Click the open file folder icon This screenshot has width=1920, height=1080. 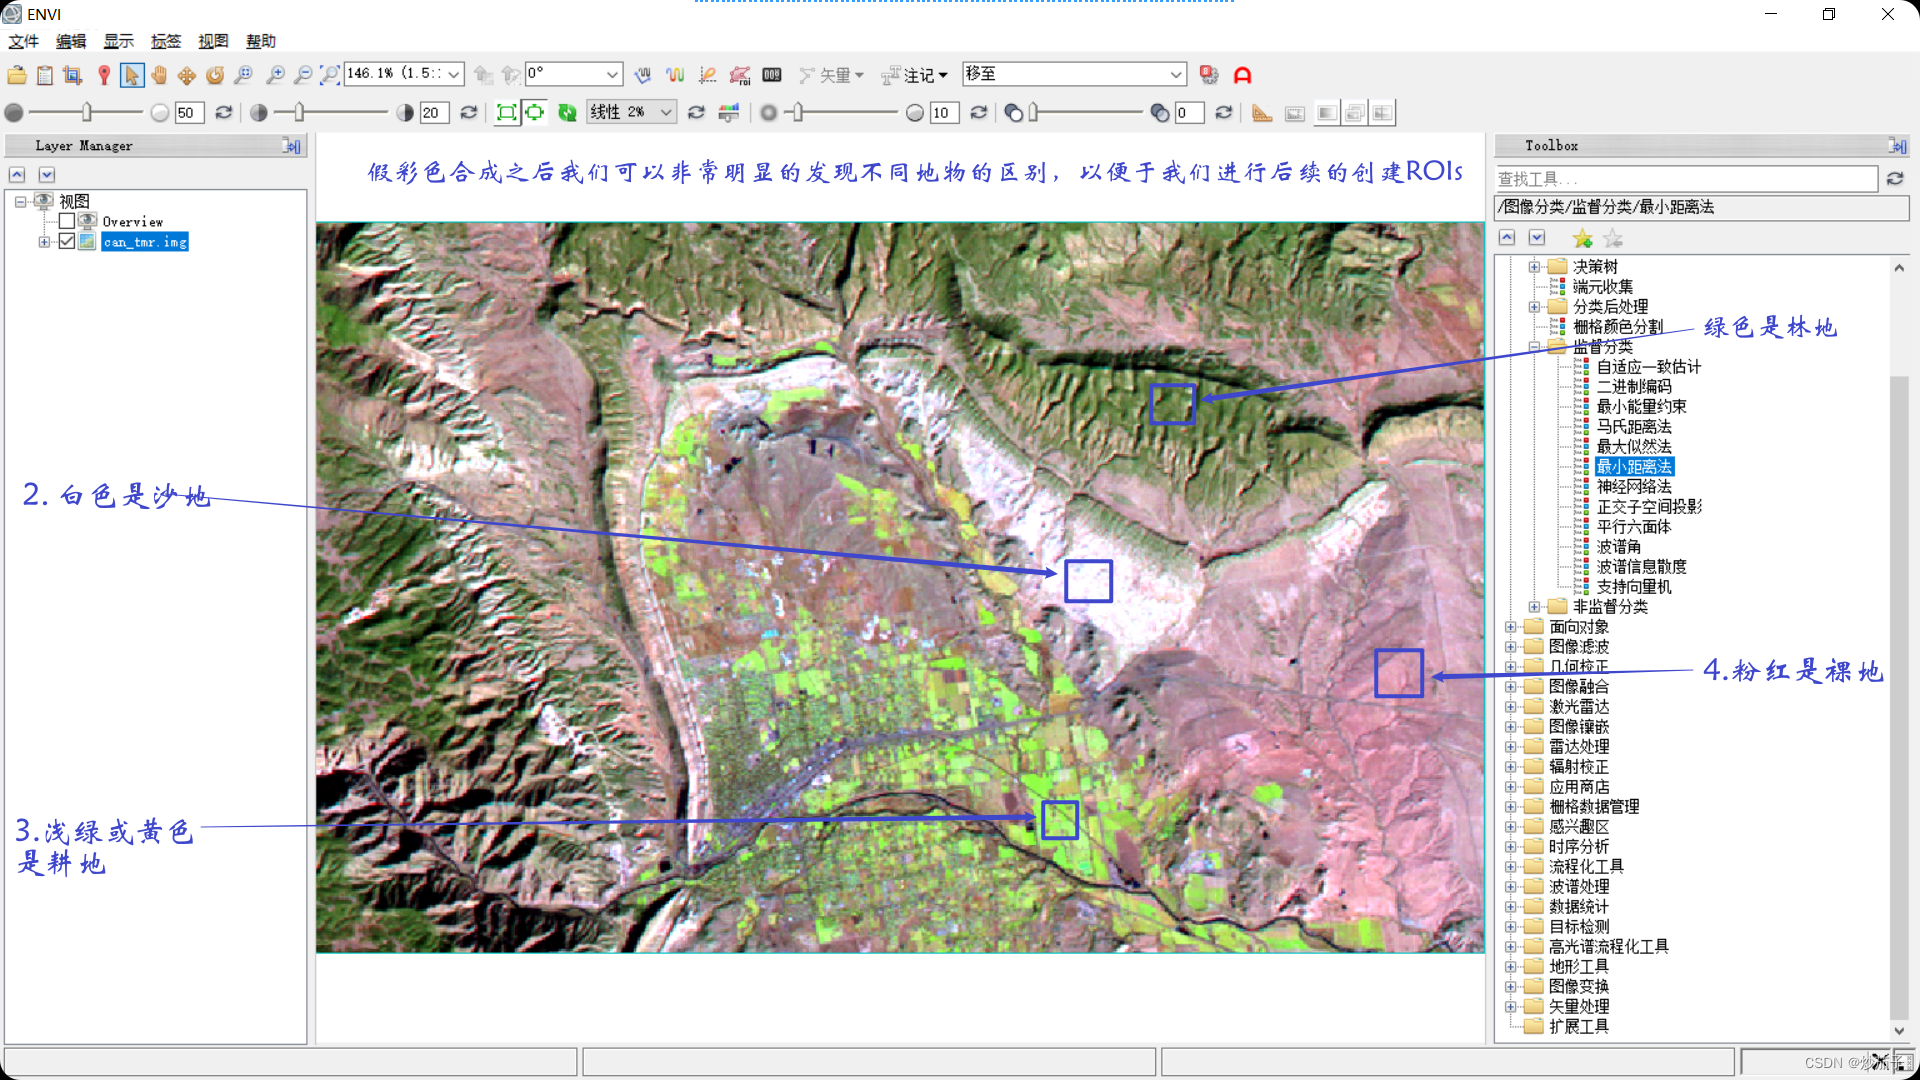click(x=17, y=75)
